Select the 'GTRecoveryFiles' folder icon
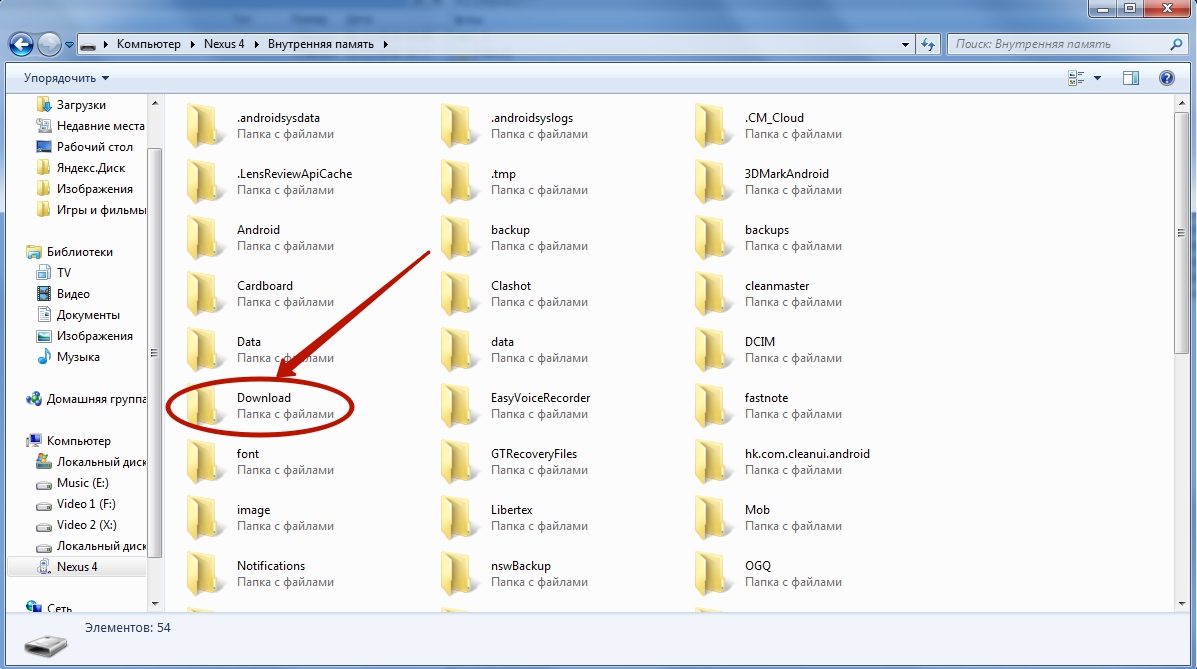Viewport: 1197px width, 669px height. point(458,462)
